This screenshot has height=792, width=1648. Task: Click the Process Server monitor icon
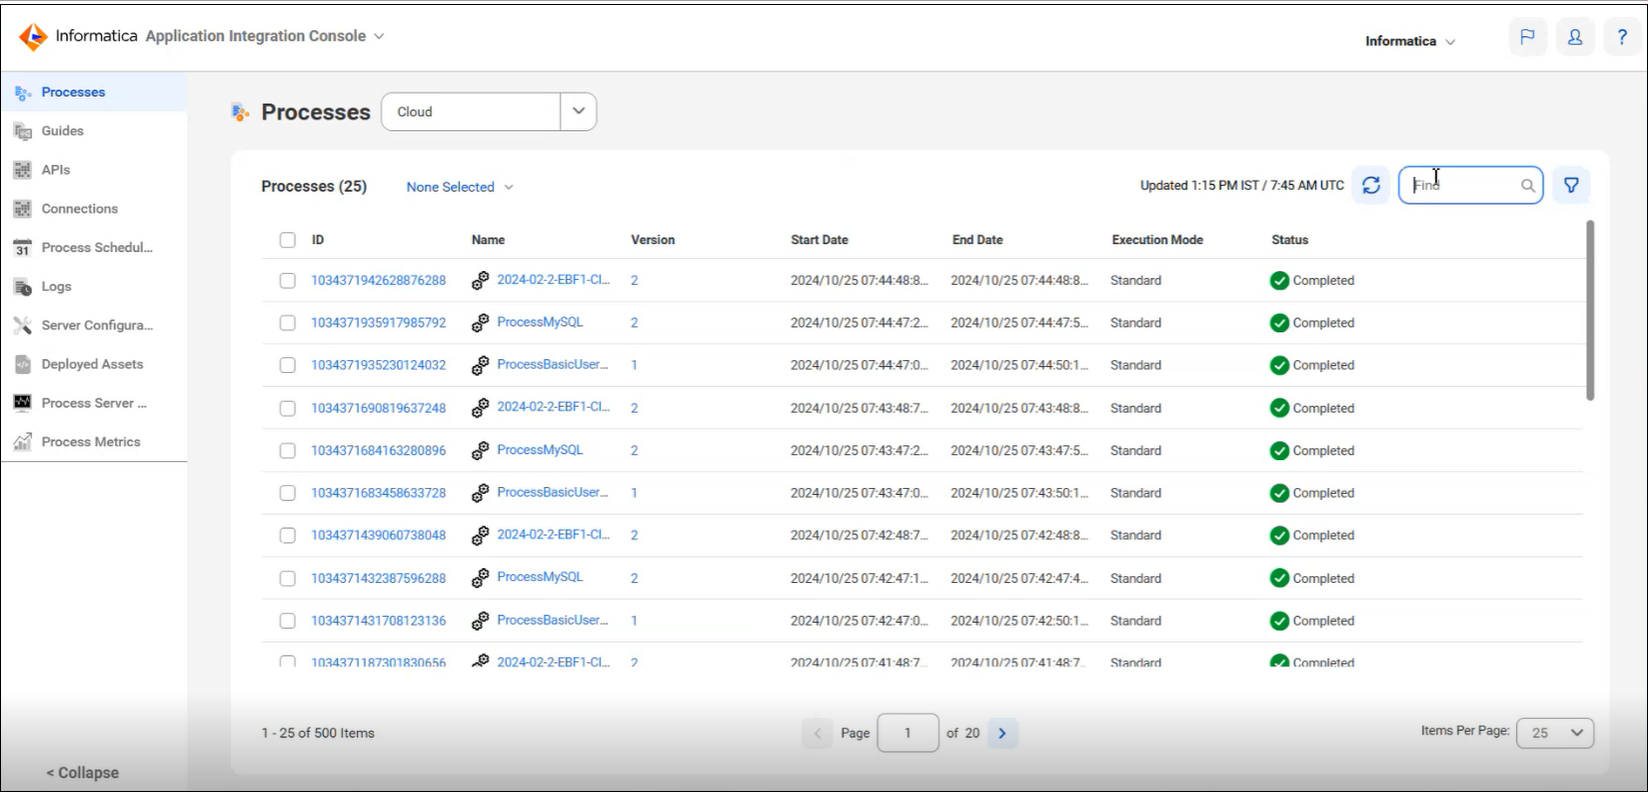tap(23, 403)
